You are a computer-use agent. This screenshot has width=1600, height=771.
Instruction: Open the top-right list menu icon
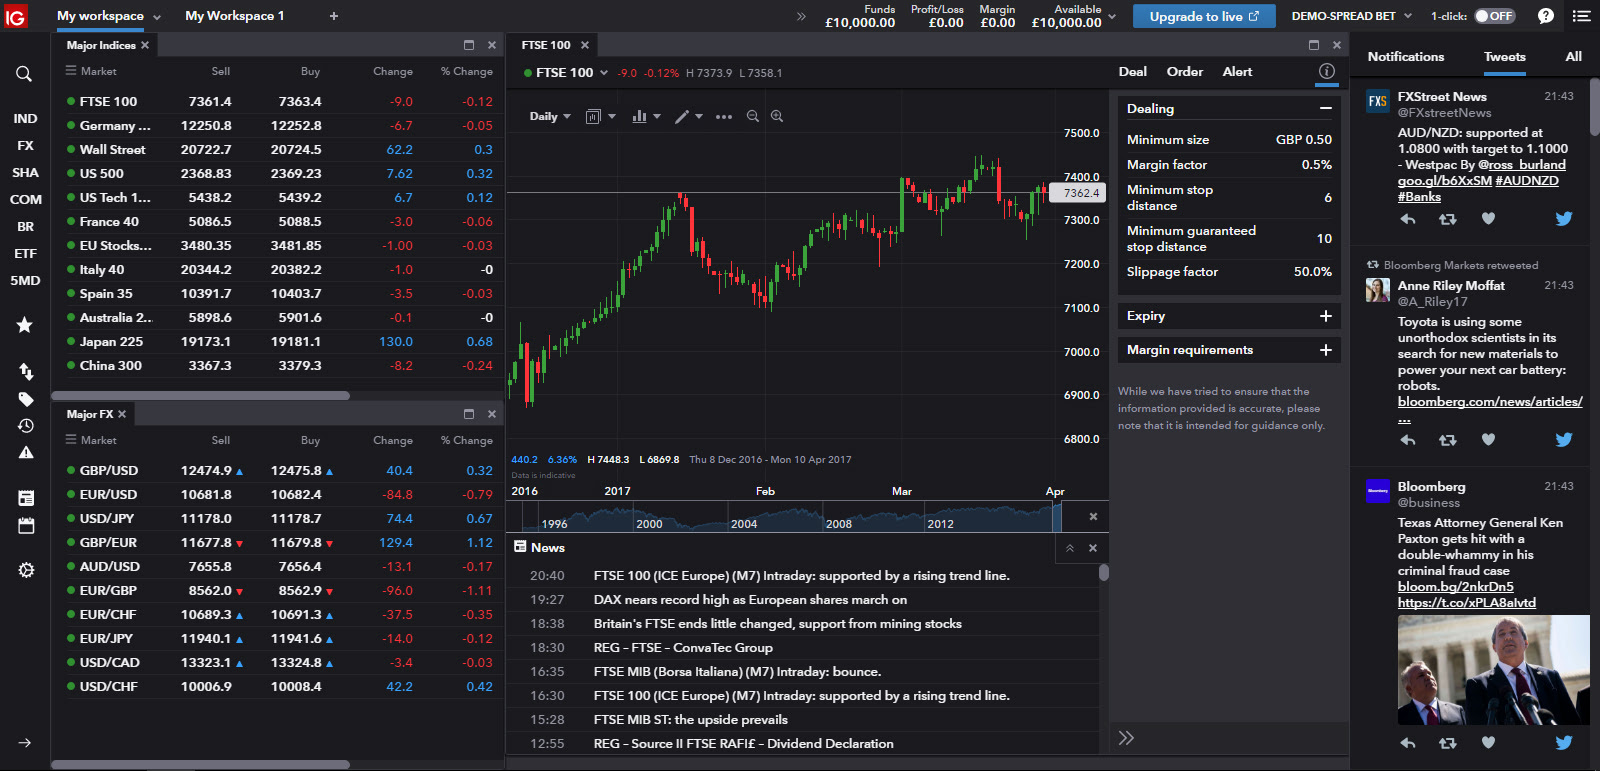[x=1581, y=16]
